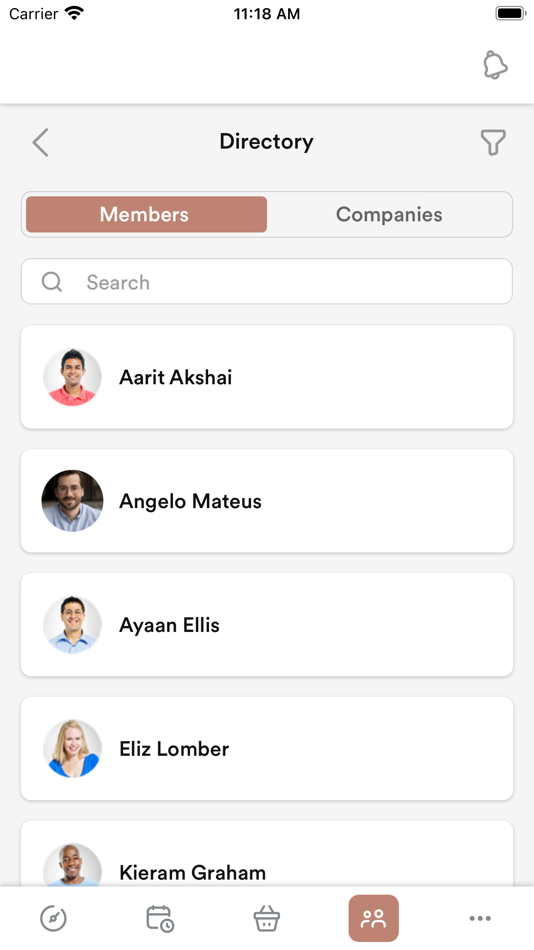This screenshot has width=534, height=950.
Task: Open the compass explore tab icon
Action: coord(53,918)
